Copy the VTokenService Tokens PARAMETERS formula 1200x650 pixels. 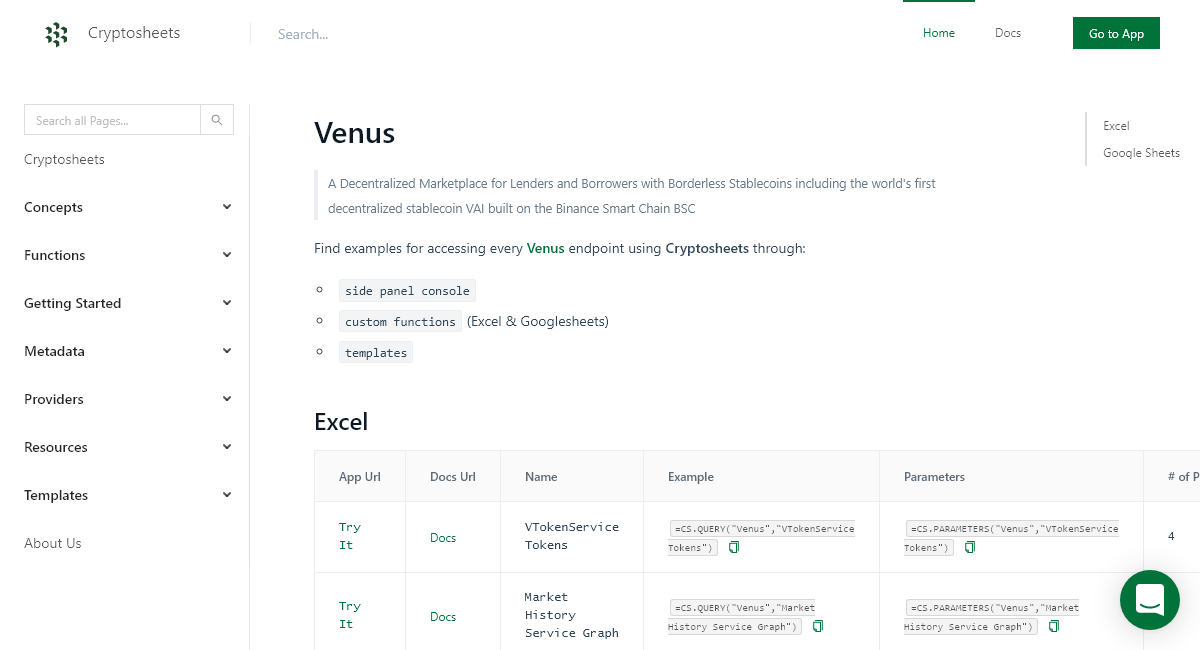[969, 547]
